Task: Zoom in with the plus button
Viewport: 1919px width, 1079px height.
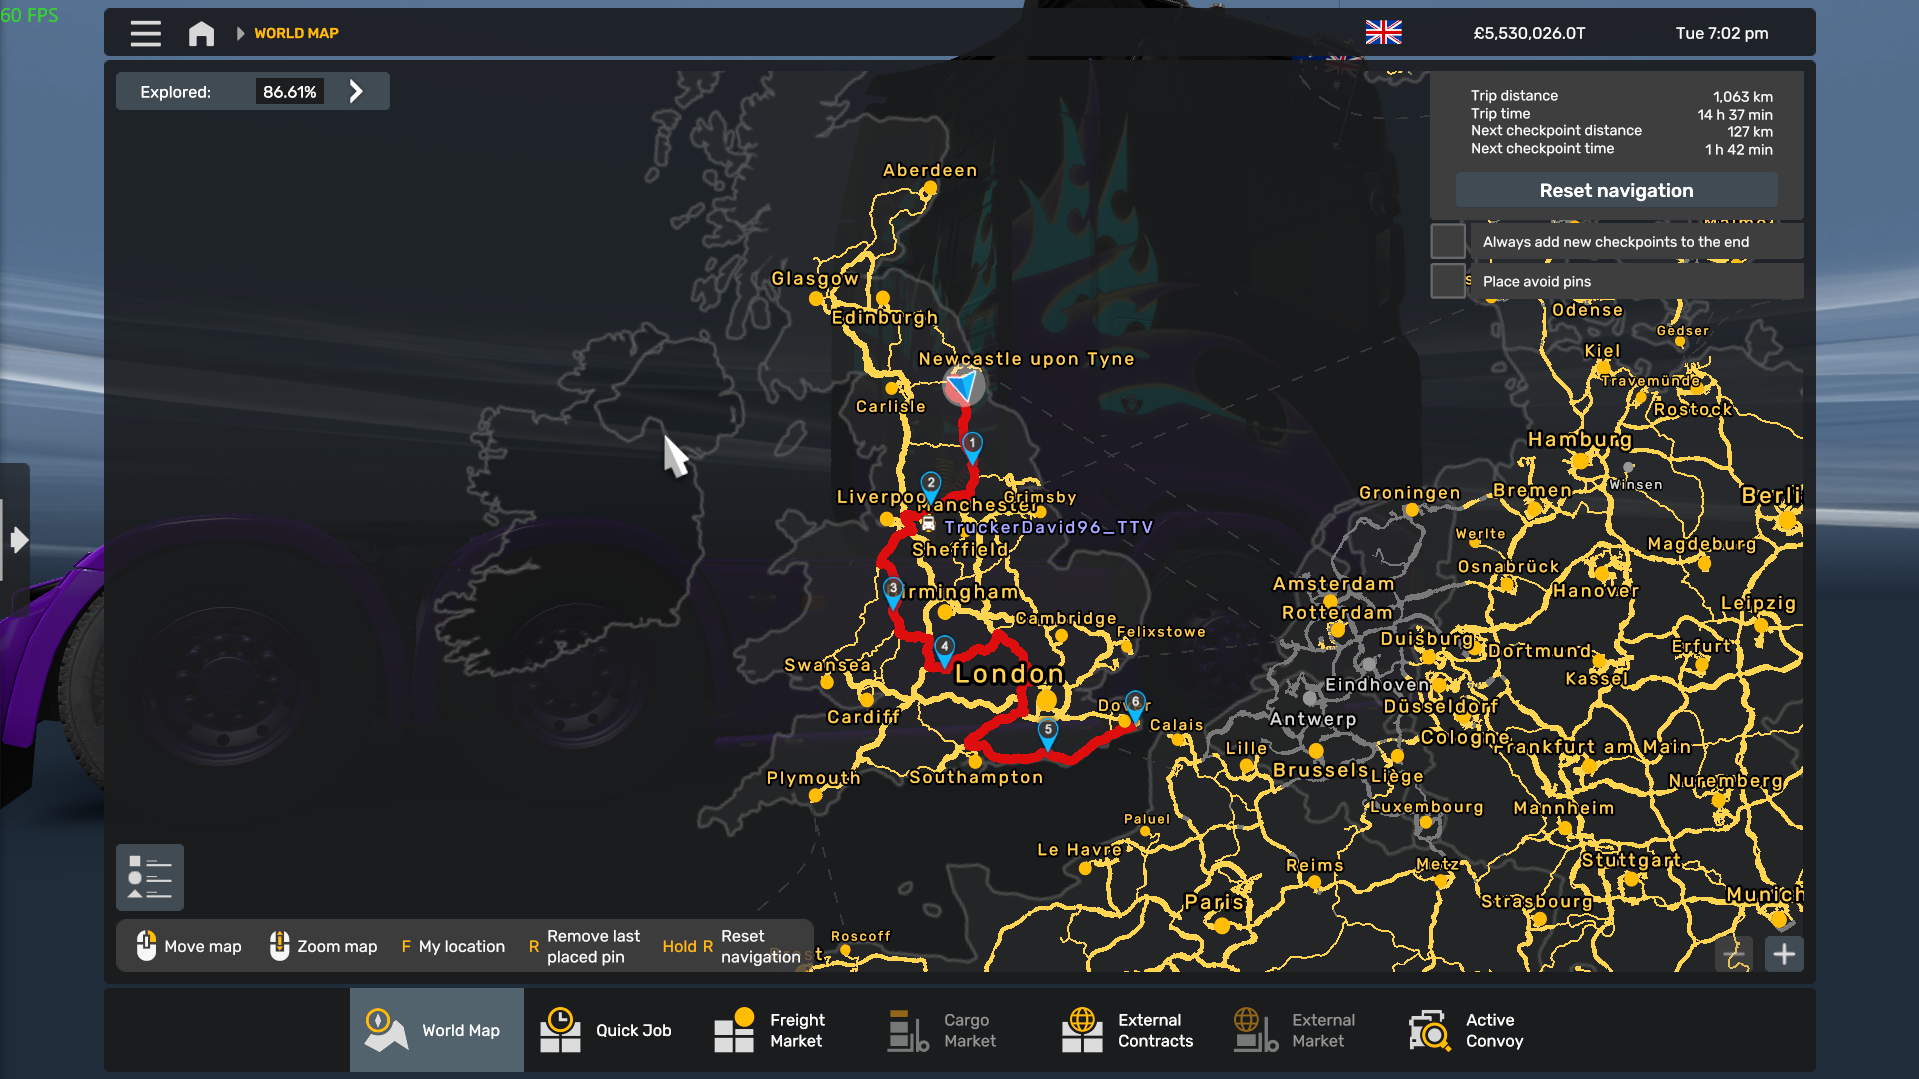Action: 1784,954
